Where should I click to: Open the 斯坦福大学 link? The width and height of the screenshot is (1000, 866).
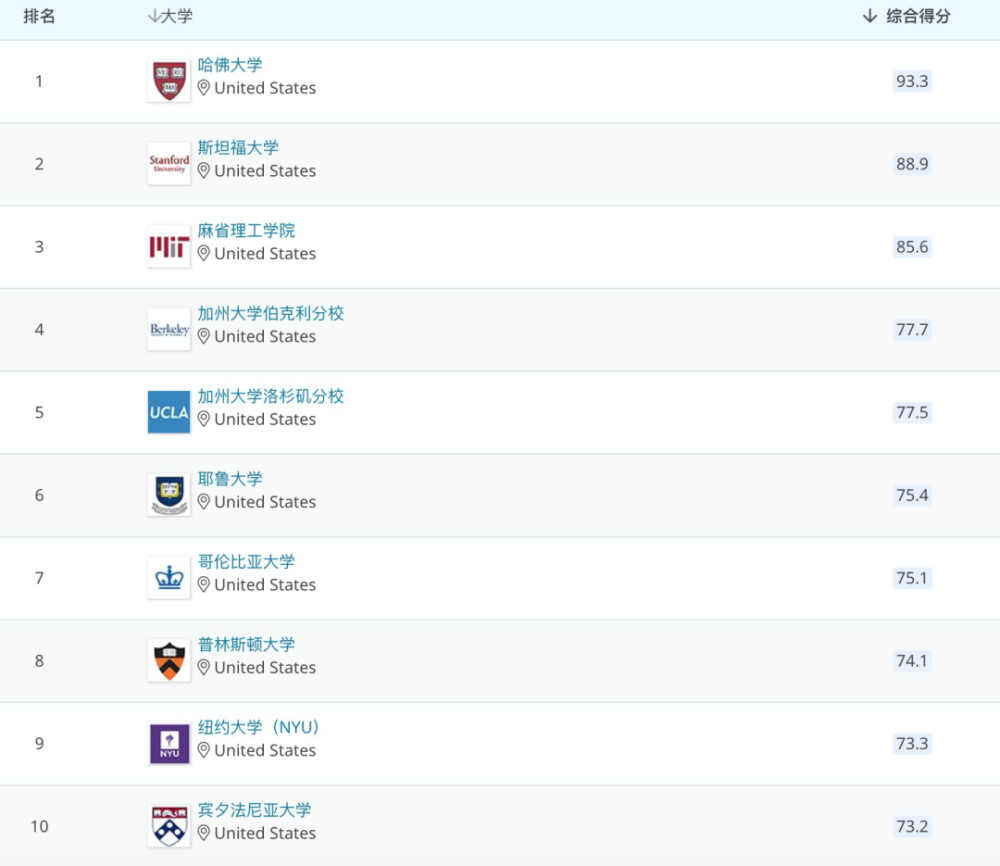pyautogui.click(x=238, y=147)
